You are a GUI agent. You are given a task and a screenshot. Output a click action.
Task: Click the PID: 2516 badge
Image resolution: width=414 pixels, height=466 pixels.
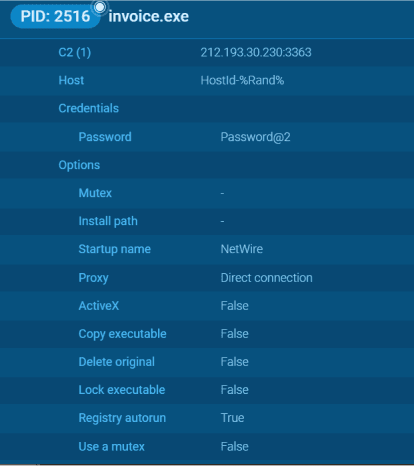(55, 17)
